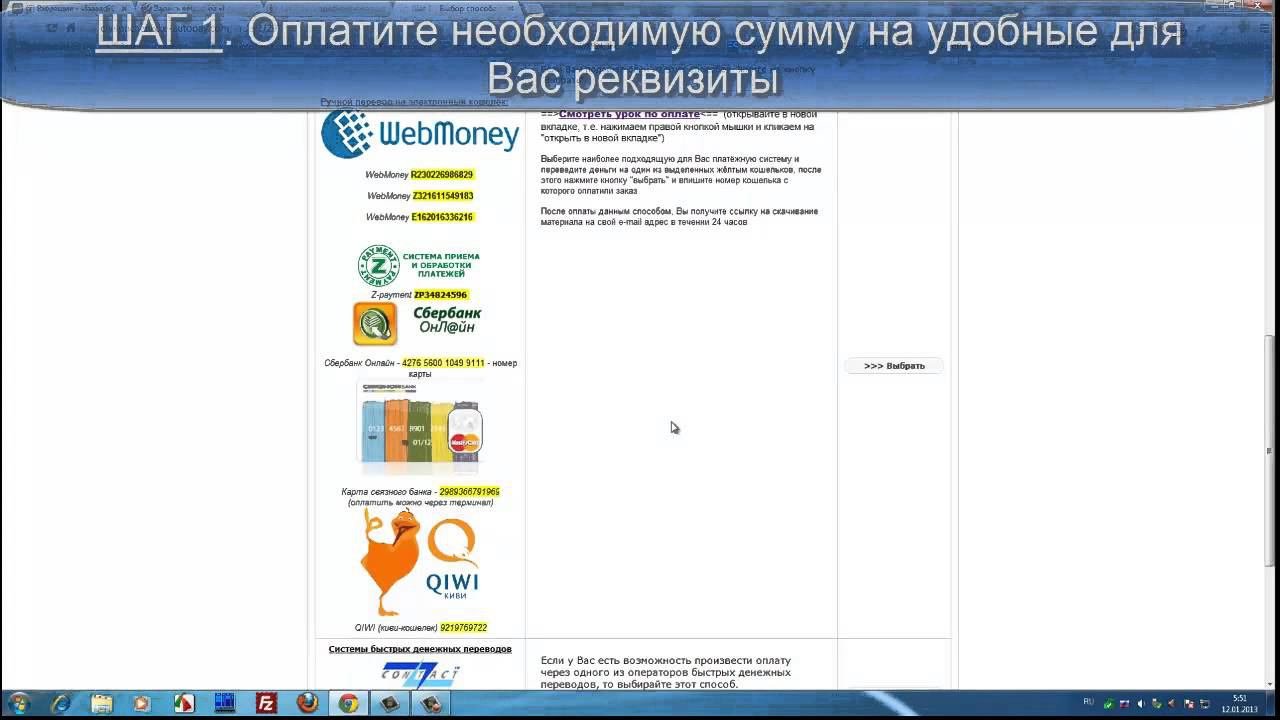The image size is (1280, 720).
Task: Click the bank cards image
Action: coord(420,429)
